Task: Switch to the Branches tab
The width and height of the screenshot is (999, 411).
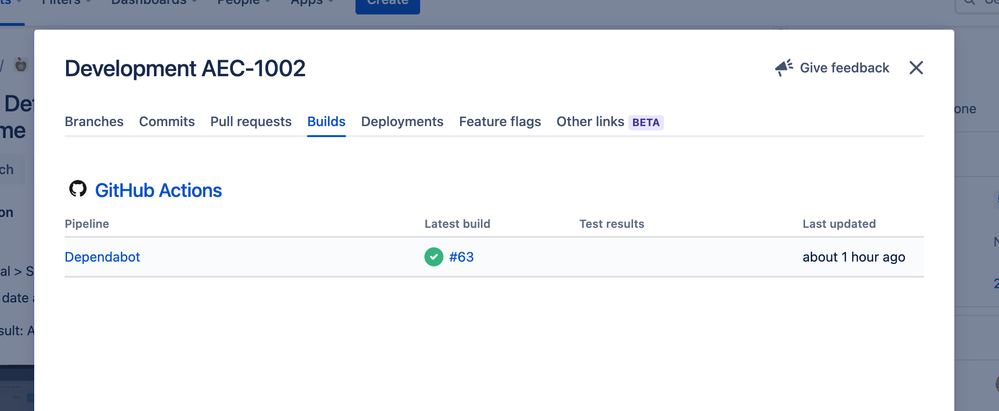Action: [94, 122]
